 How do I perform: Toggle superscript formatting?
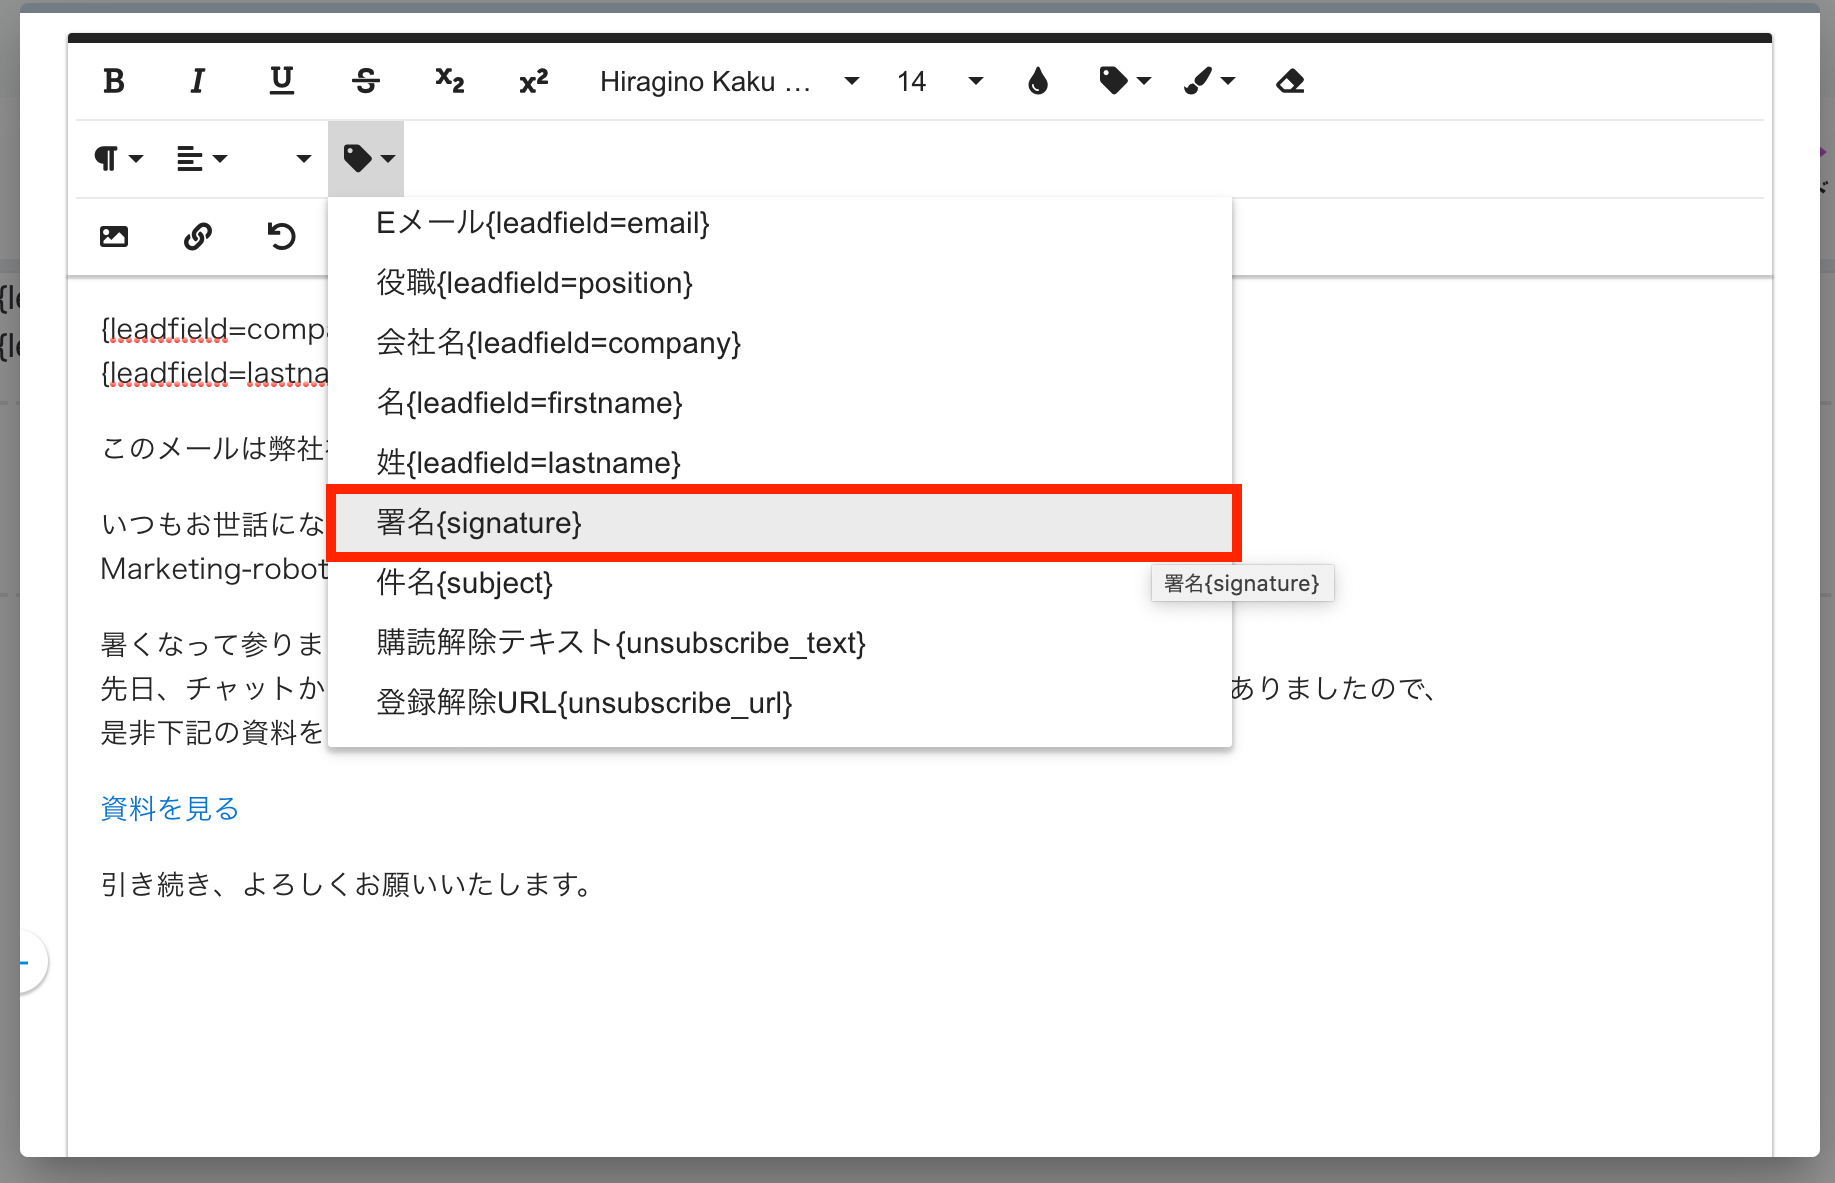coord(534,81)
